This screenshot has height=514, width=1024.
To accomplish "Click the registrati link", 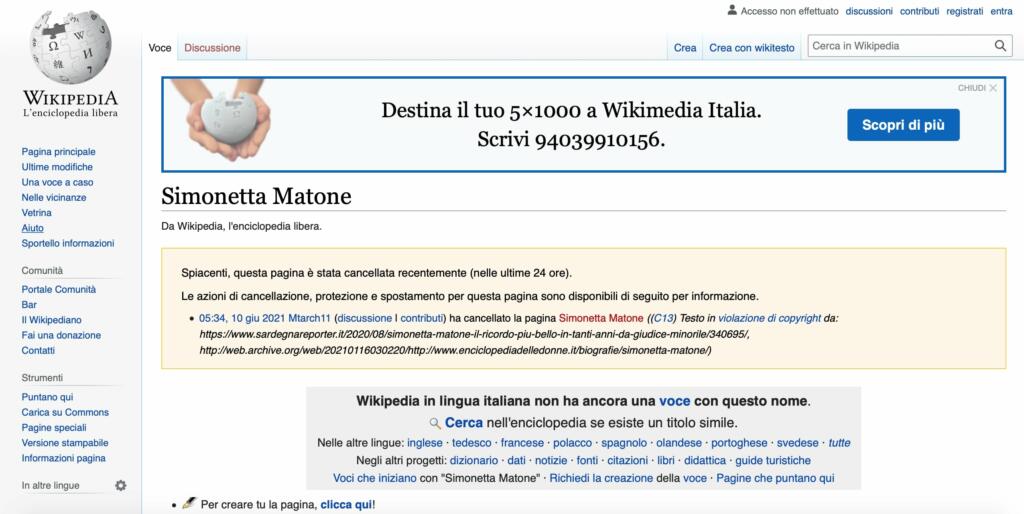I will 965,11.
